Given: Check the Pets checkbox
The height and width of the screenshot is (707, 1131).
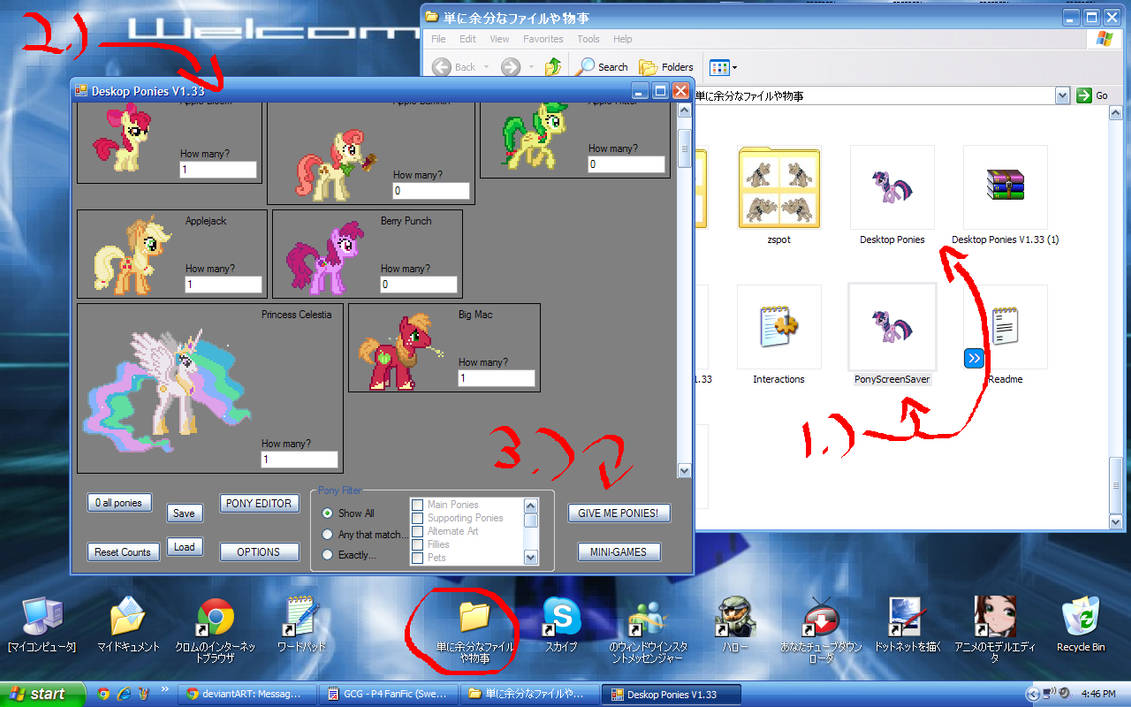Looking at the screenshot, I should click(x=417, y=558).
